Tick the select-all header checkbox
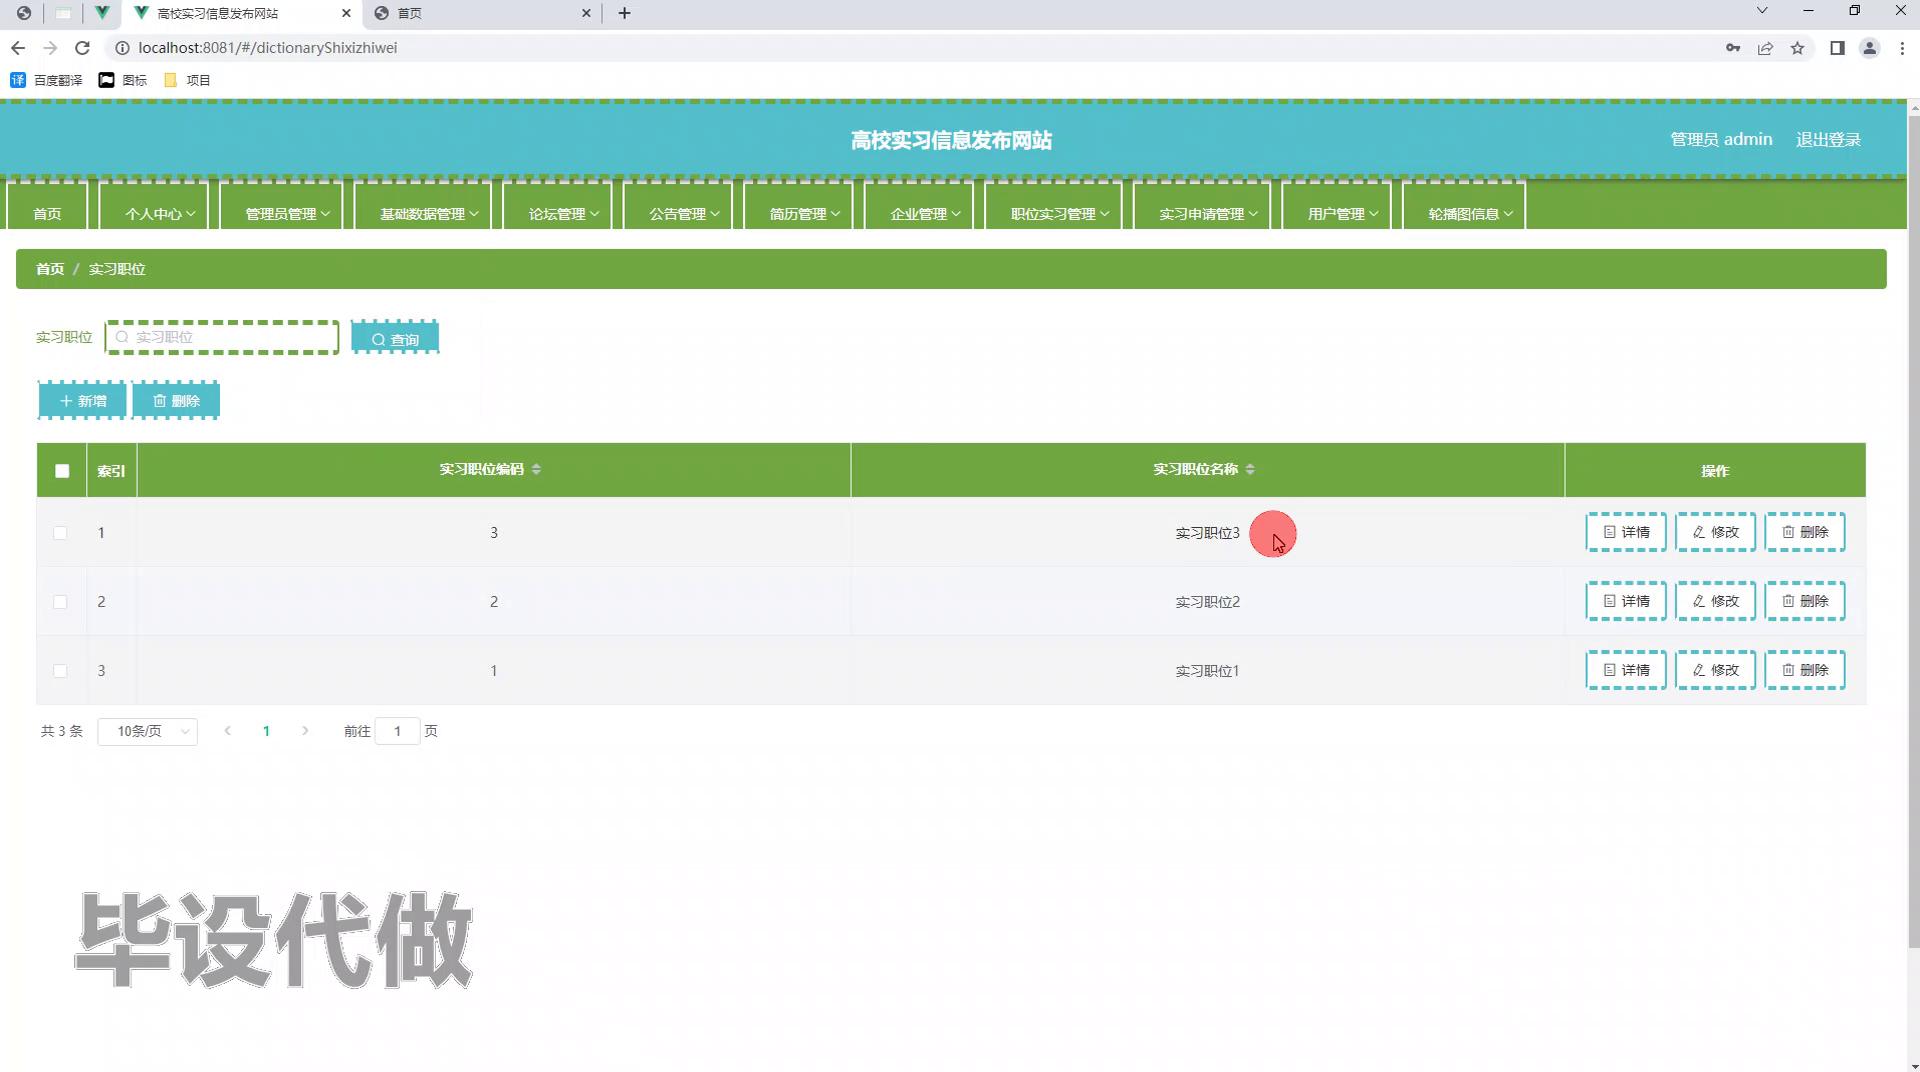This screenshot has width=1920, height=1072. tap(62, 471)
